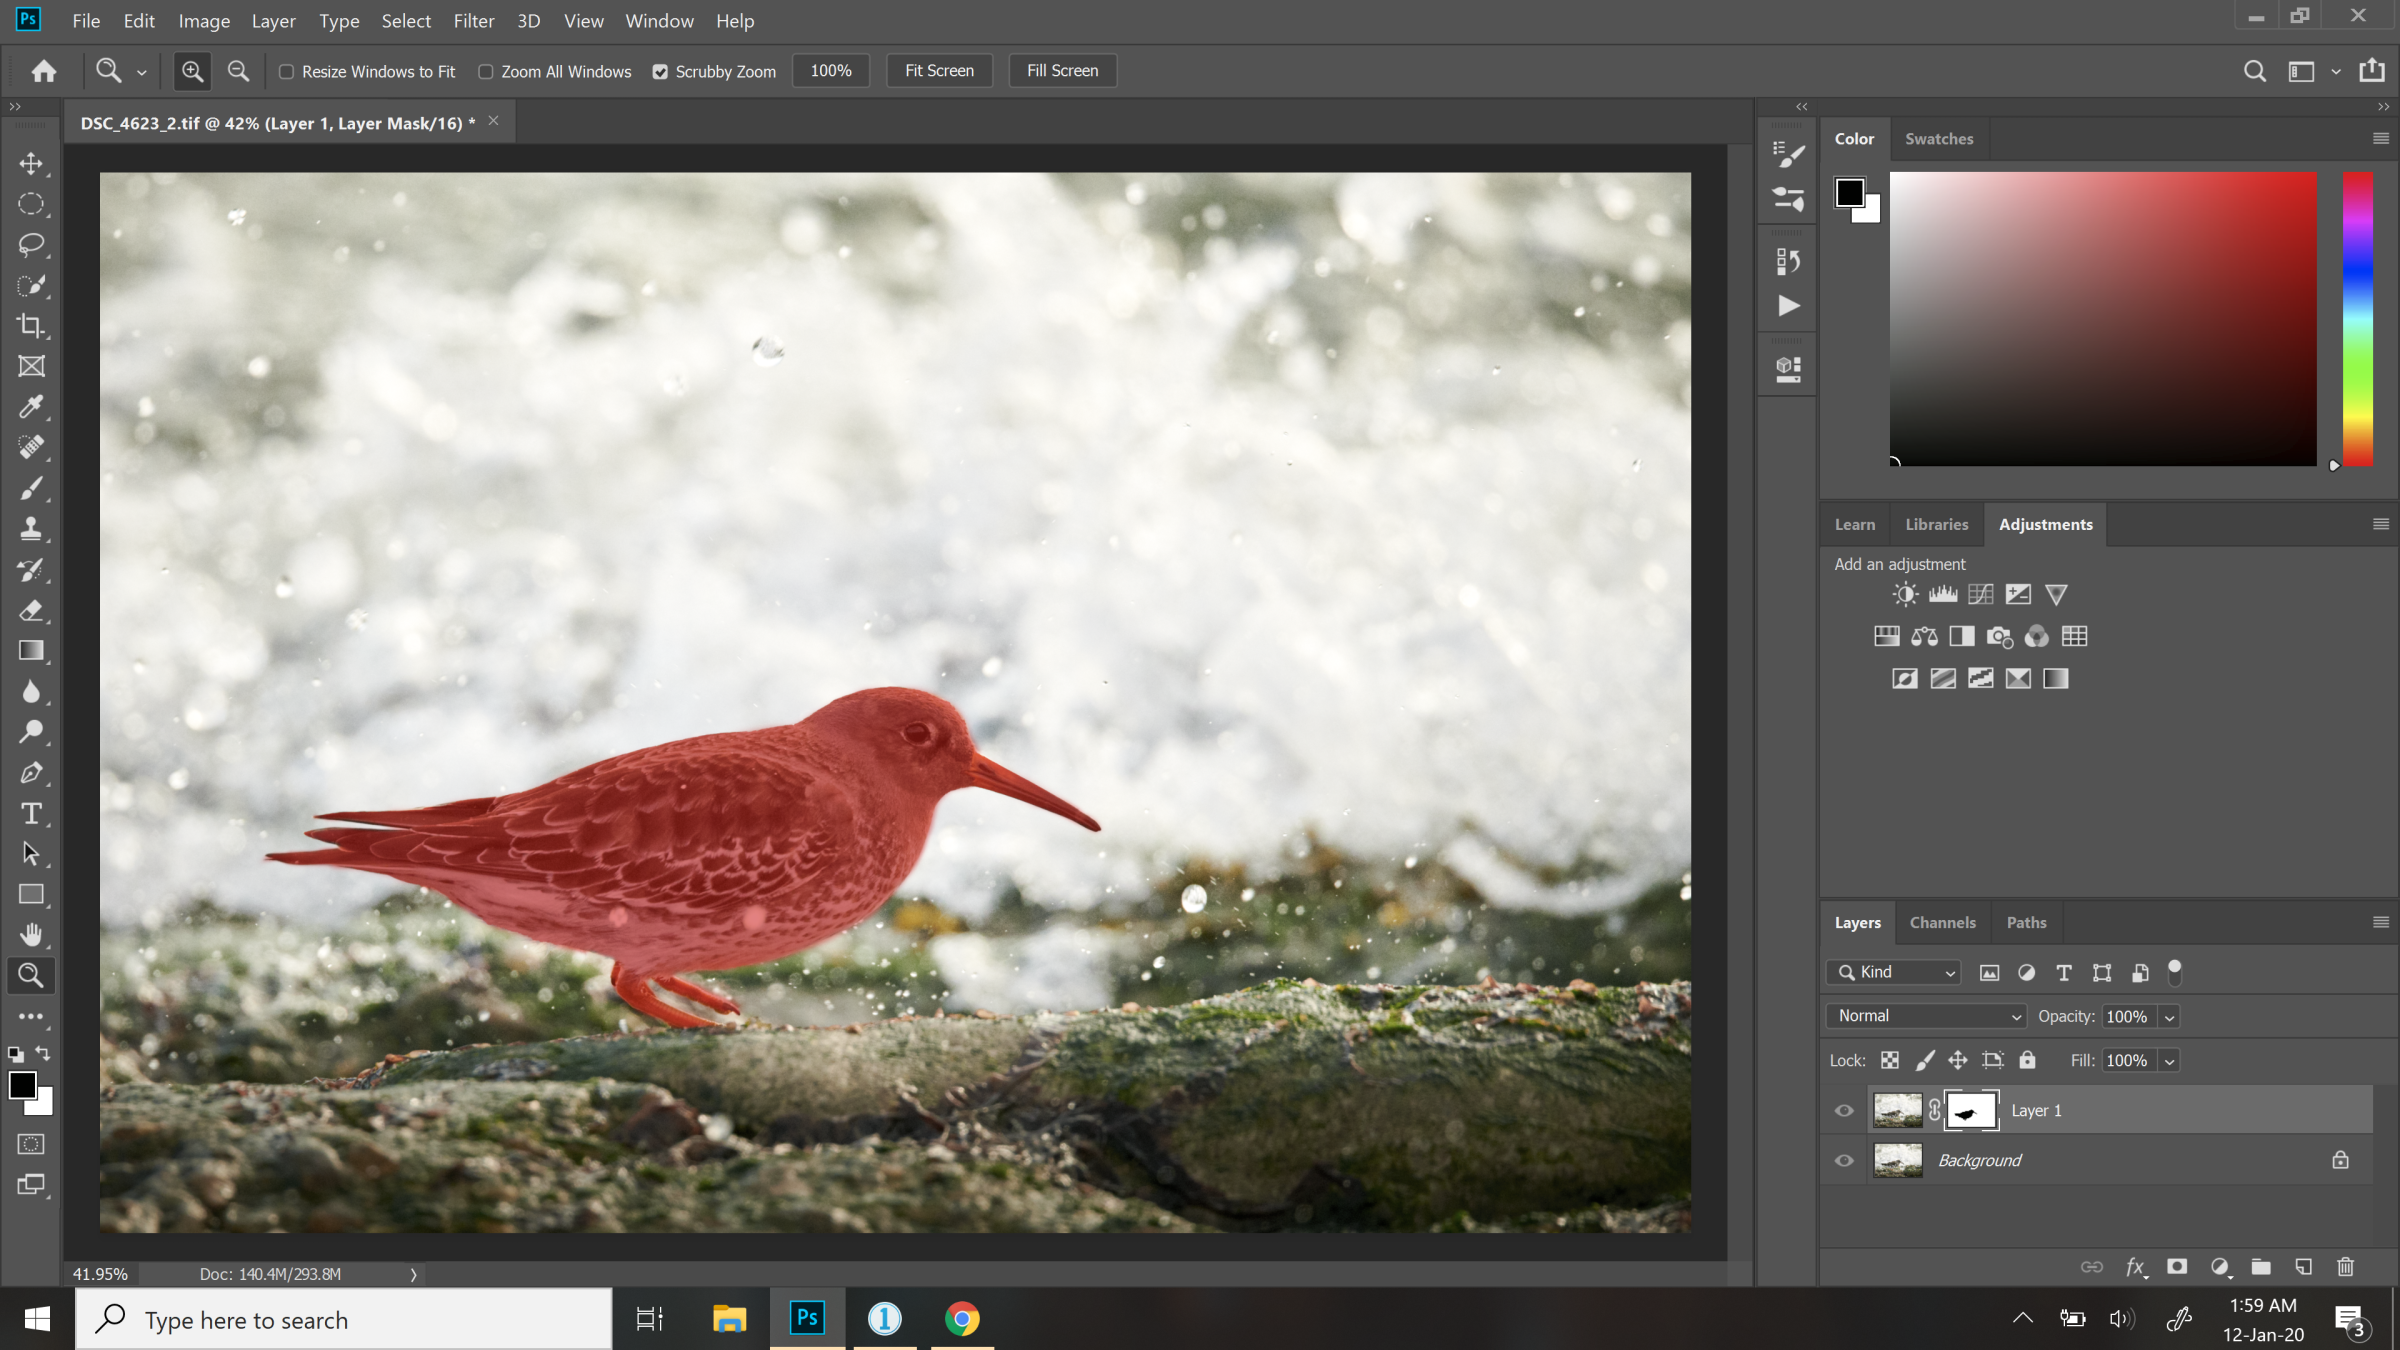Screen dimensions: 2400x1350
Task: Open the Filter menu
Action: (x=473, y=21)
